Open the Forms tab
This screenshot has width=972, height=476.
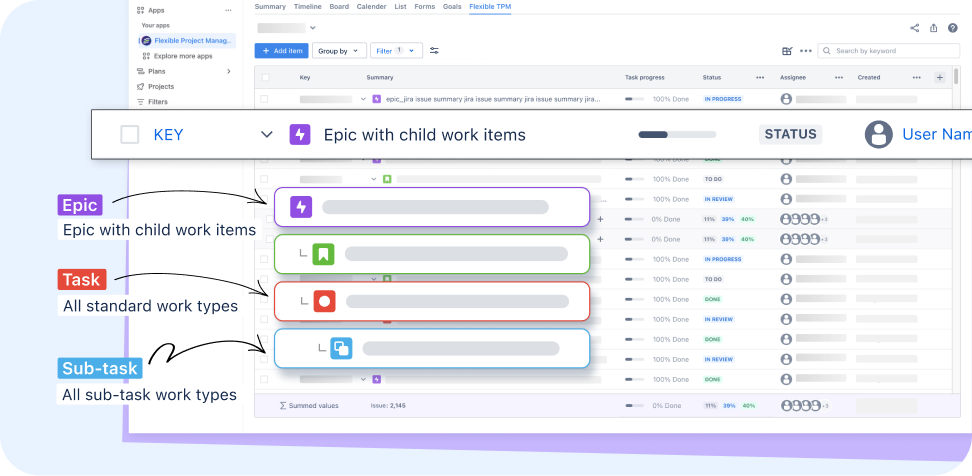click(425, 6)
